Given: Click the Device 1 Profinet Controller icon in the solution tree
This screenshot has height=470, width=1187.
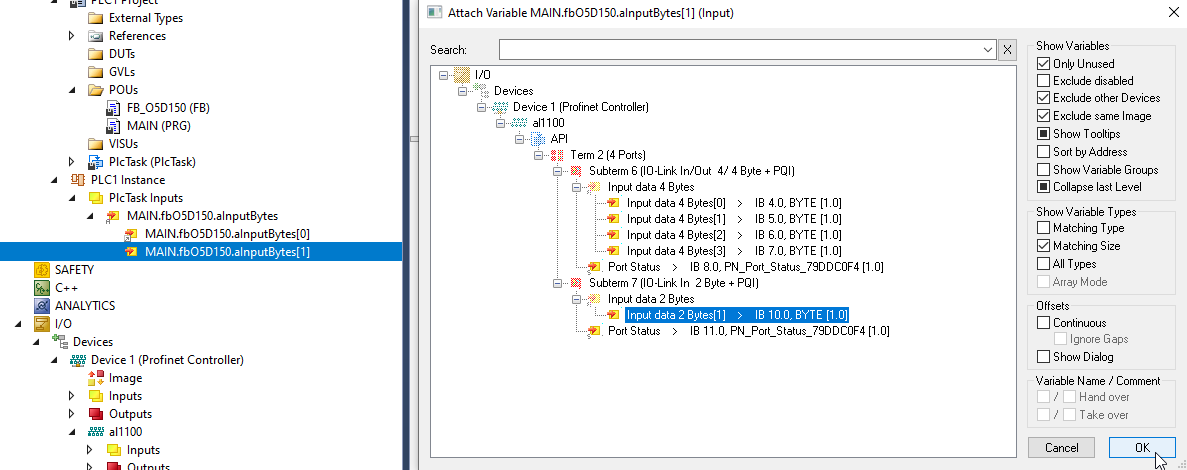Looking at the screenshot, I should click(x=77, y=360).
